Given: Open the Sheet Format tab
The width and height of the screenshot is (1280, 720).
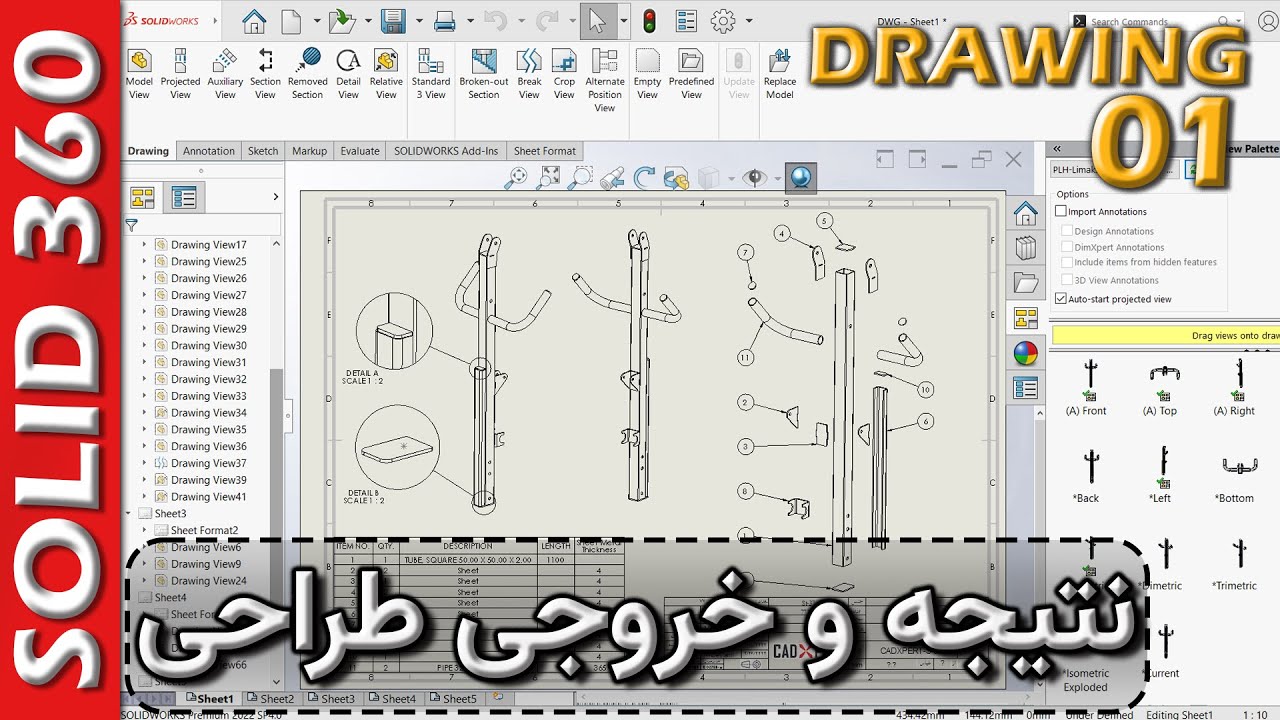Looking at the screenshot, I should [545, 151].
